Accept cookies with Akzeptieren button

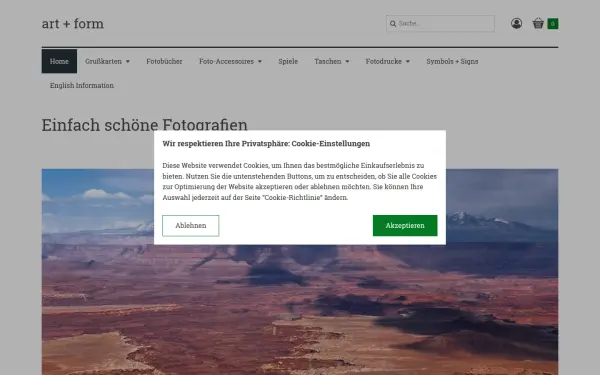point(405,225)
